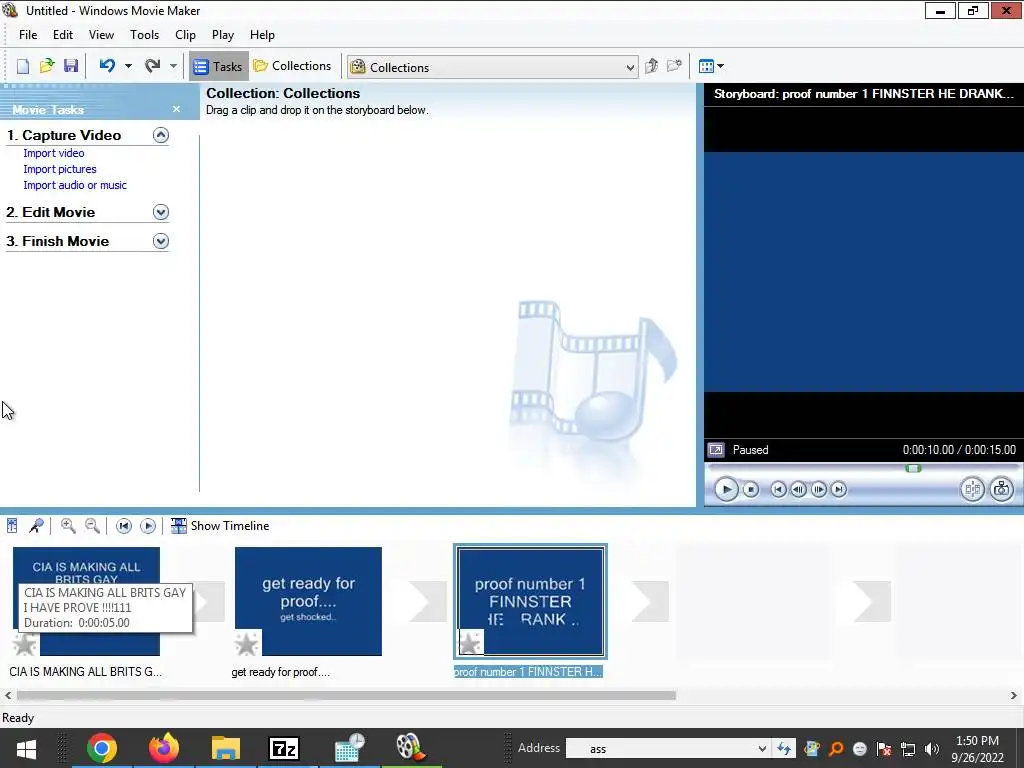Open the Edit menu
1024x768 pixels.
[x=63, y=35]
